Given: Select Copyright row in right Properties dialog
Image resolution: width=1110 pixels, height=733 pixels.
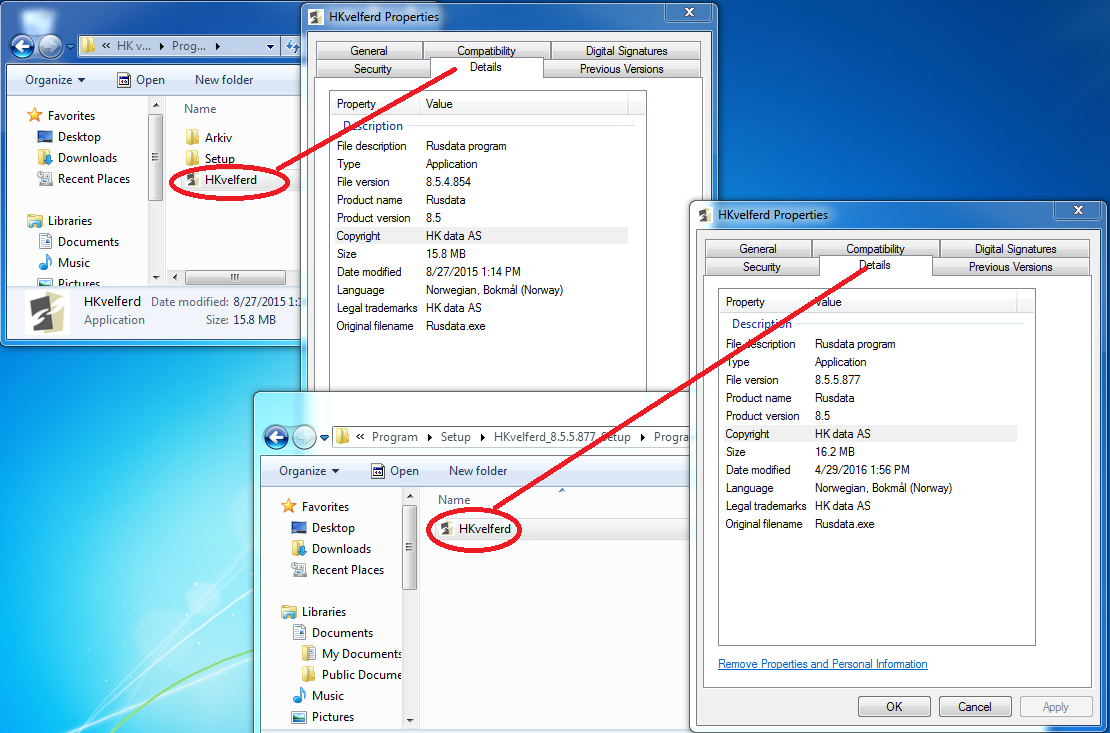Looking at the screenshot, I should click(870, 434).
